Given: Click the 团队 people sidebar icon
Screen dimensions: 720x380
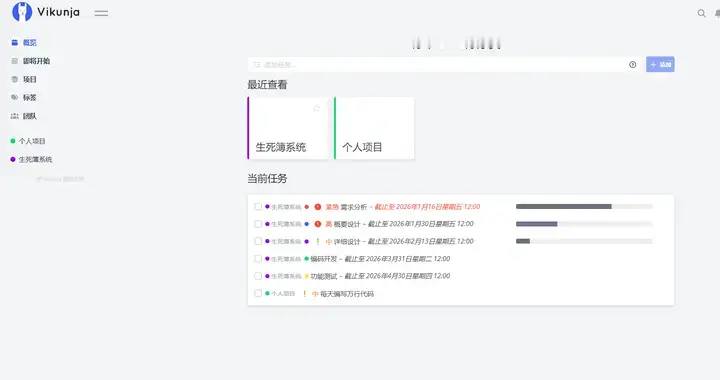Looking at the screenshot, I should pyautogui.click(x=15, y=116).
